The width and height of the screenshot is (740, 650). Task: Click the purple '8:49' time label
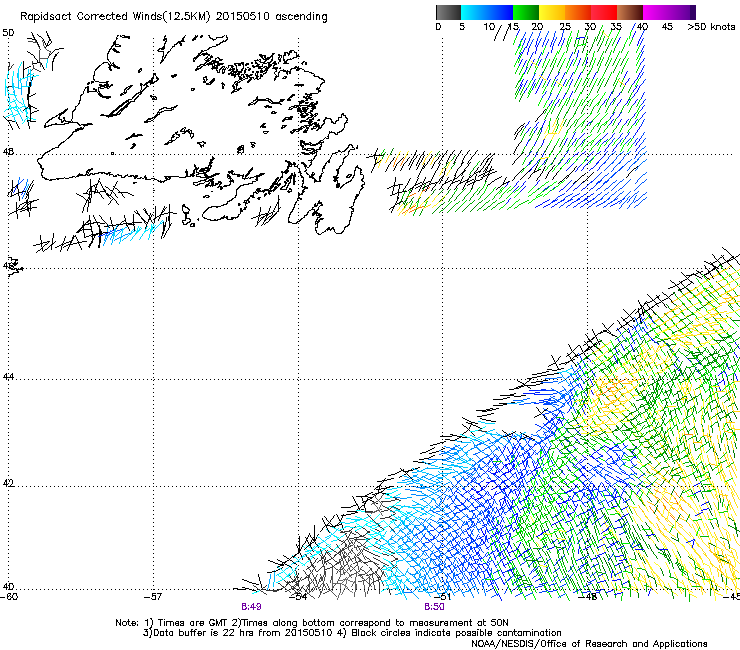pos(251,607)
